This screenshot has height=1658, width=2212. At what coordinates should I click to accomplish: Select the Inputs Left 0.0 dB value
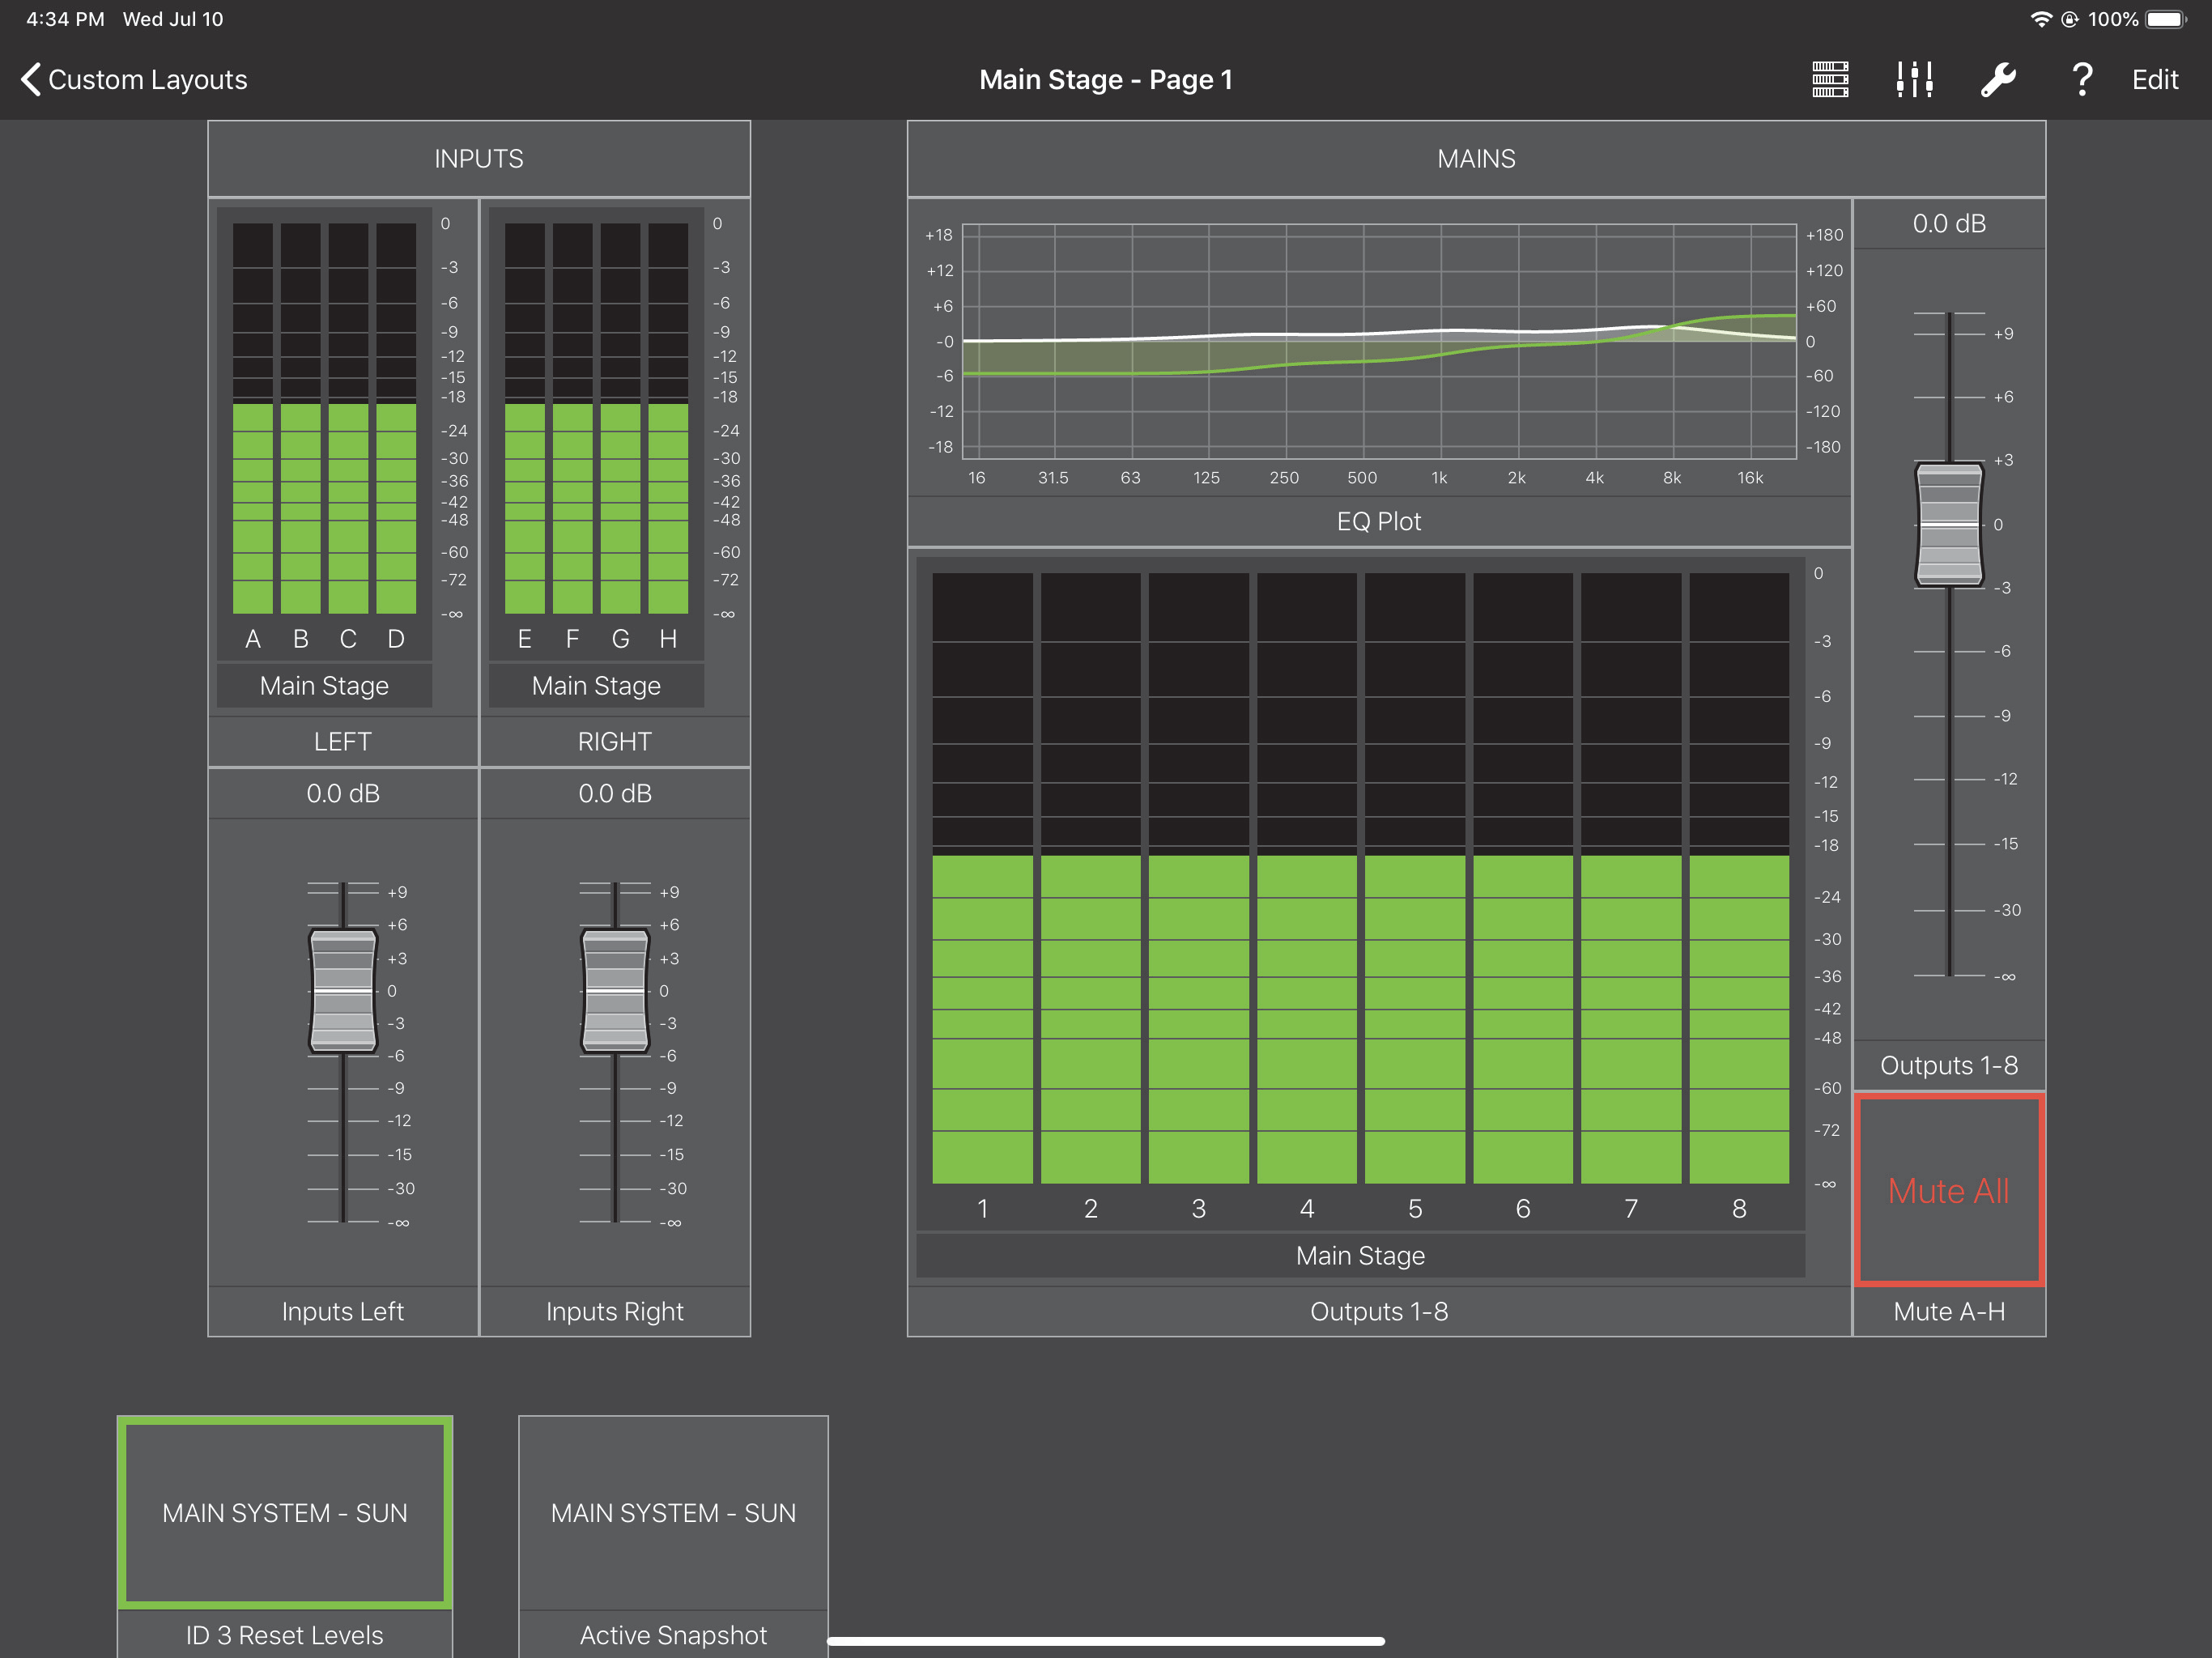click(x=343, y=793)
